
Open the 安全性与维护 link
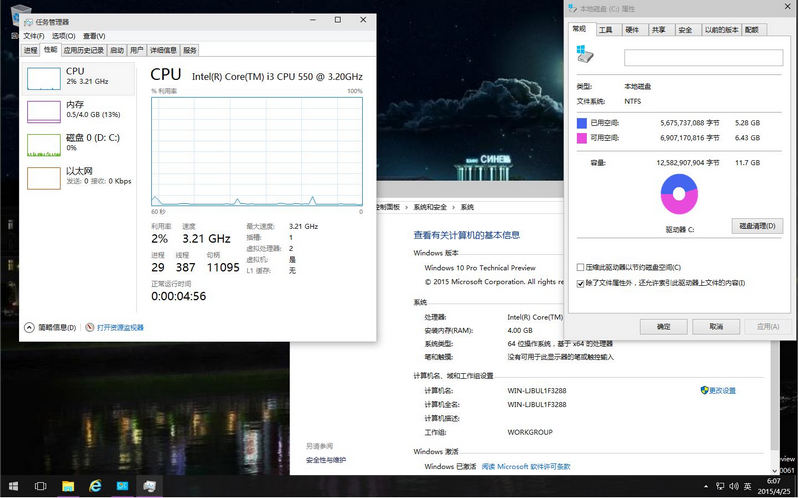326,460
